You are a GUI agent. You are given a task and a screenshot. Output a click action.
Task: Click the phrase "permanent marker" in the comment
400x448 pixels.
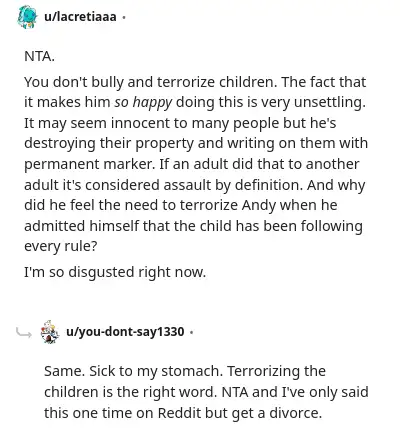(89, 164)
